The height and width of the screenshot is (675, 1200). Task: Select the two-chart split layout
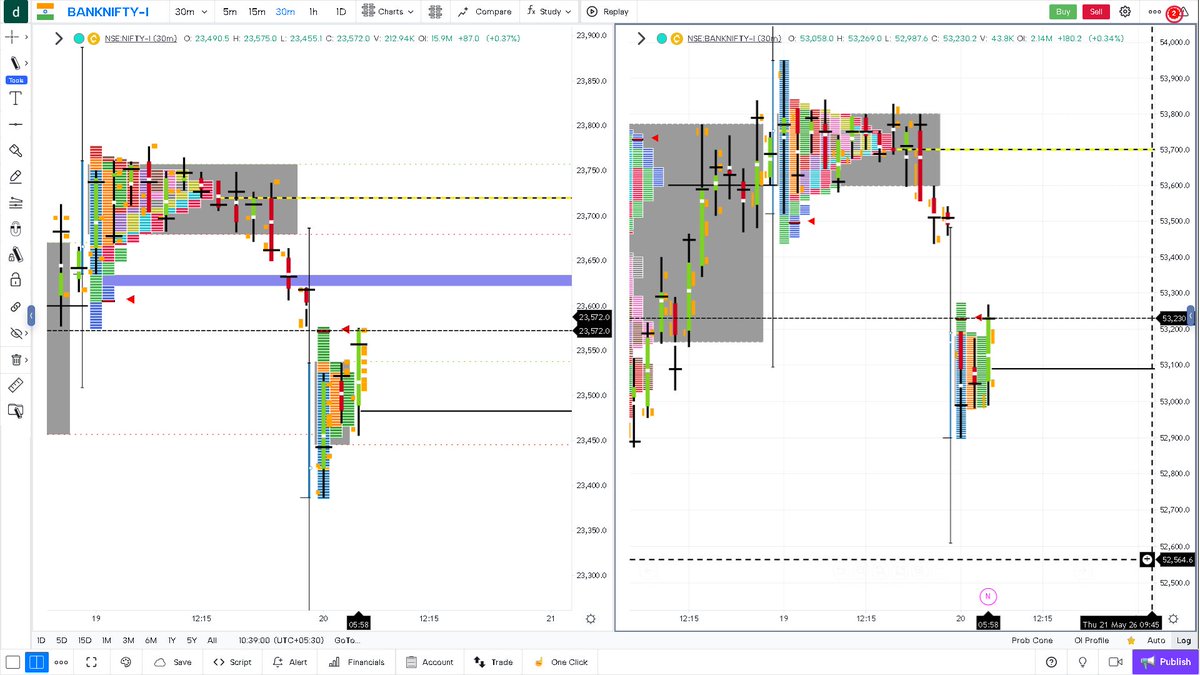point(36,662)
